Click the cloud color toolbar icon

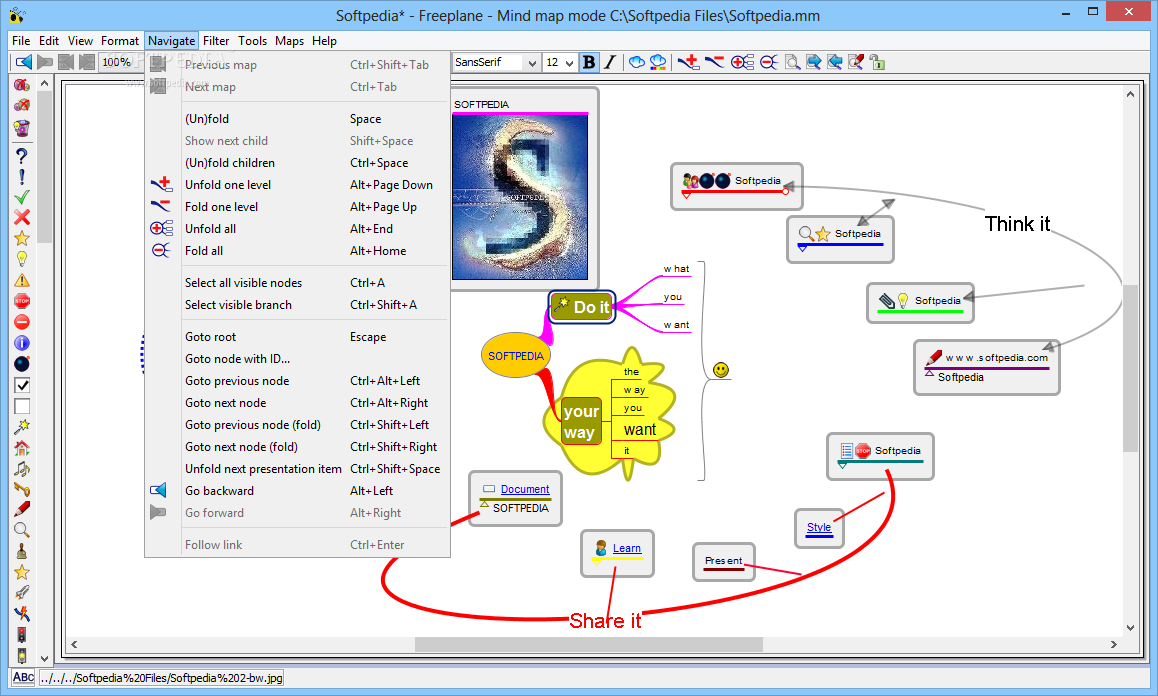pos(658,63)
